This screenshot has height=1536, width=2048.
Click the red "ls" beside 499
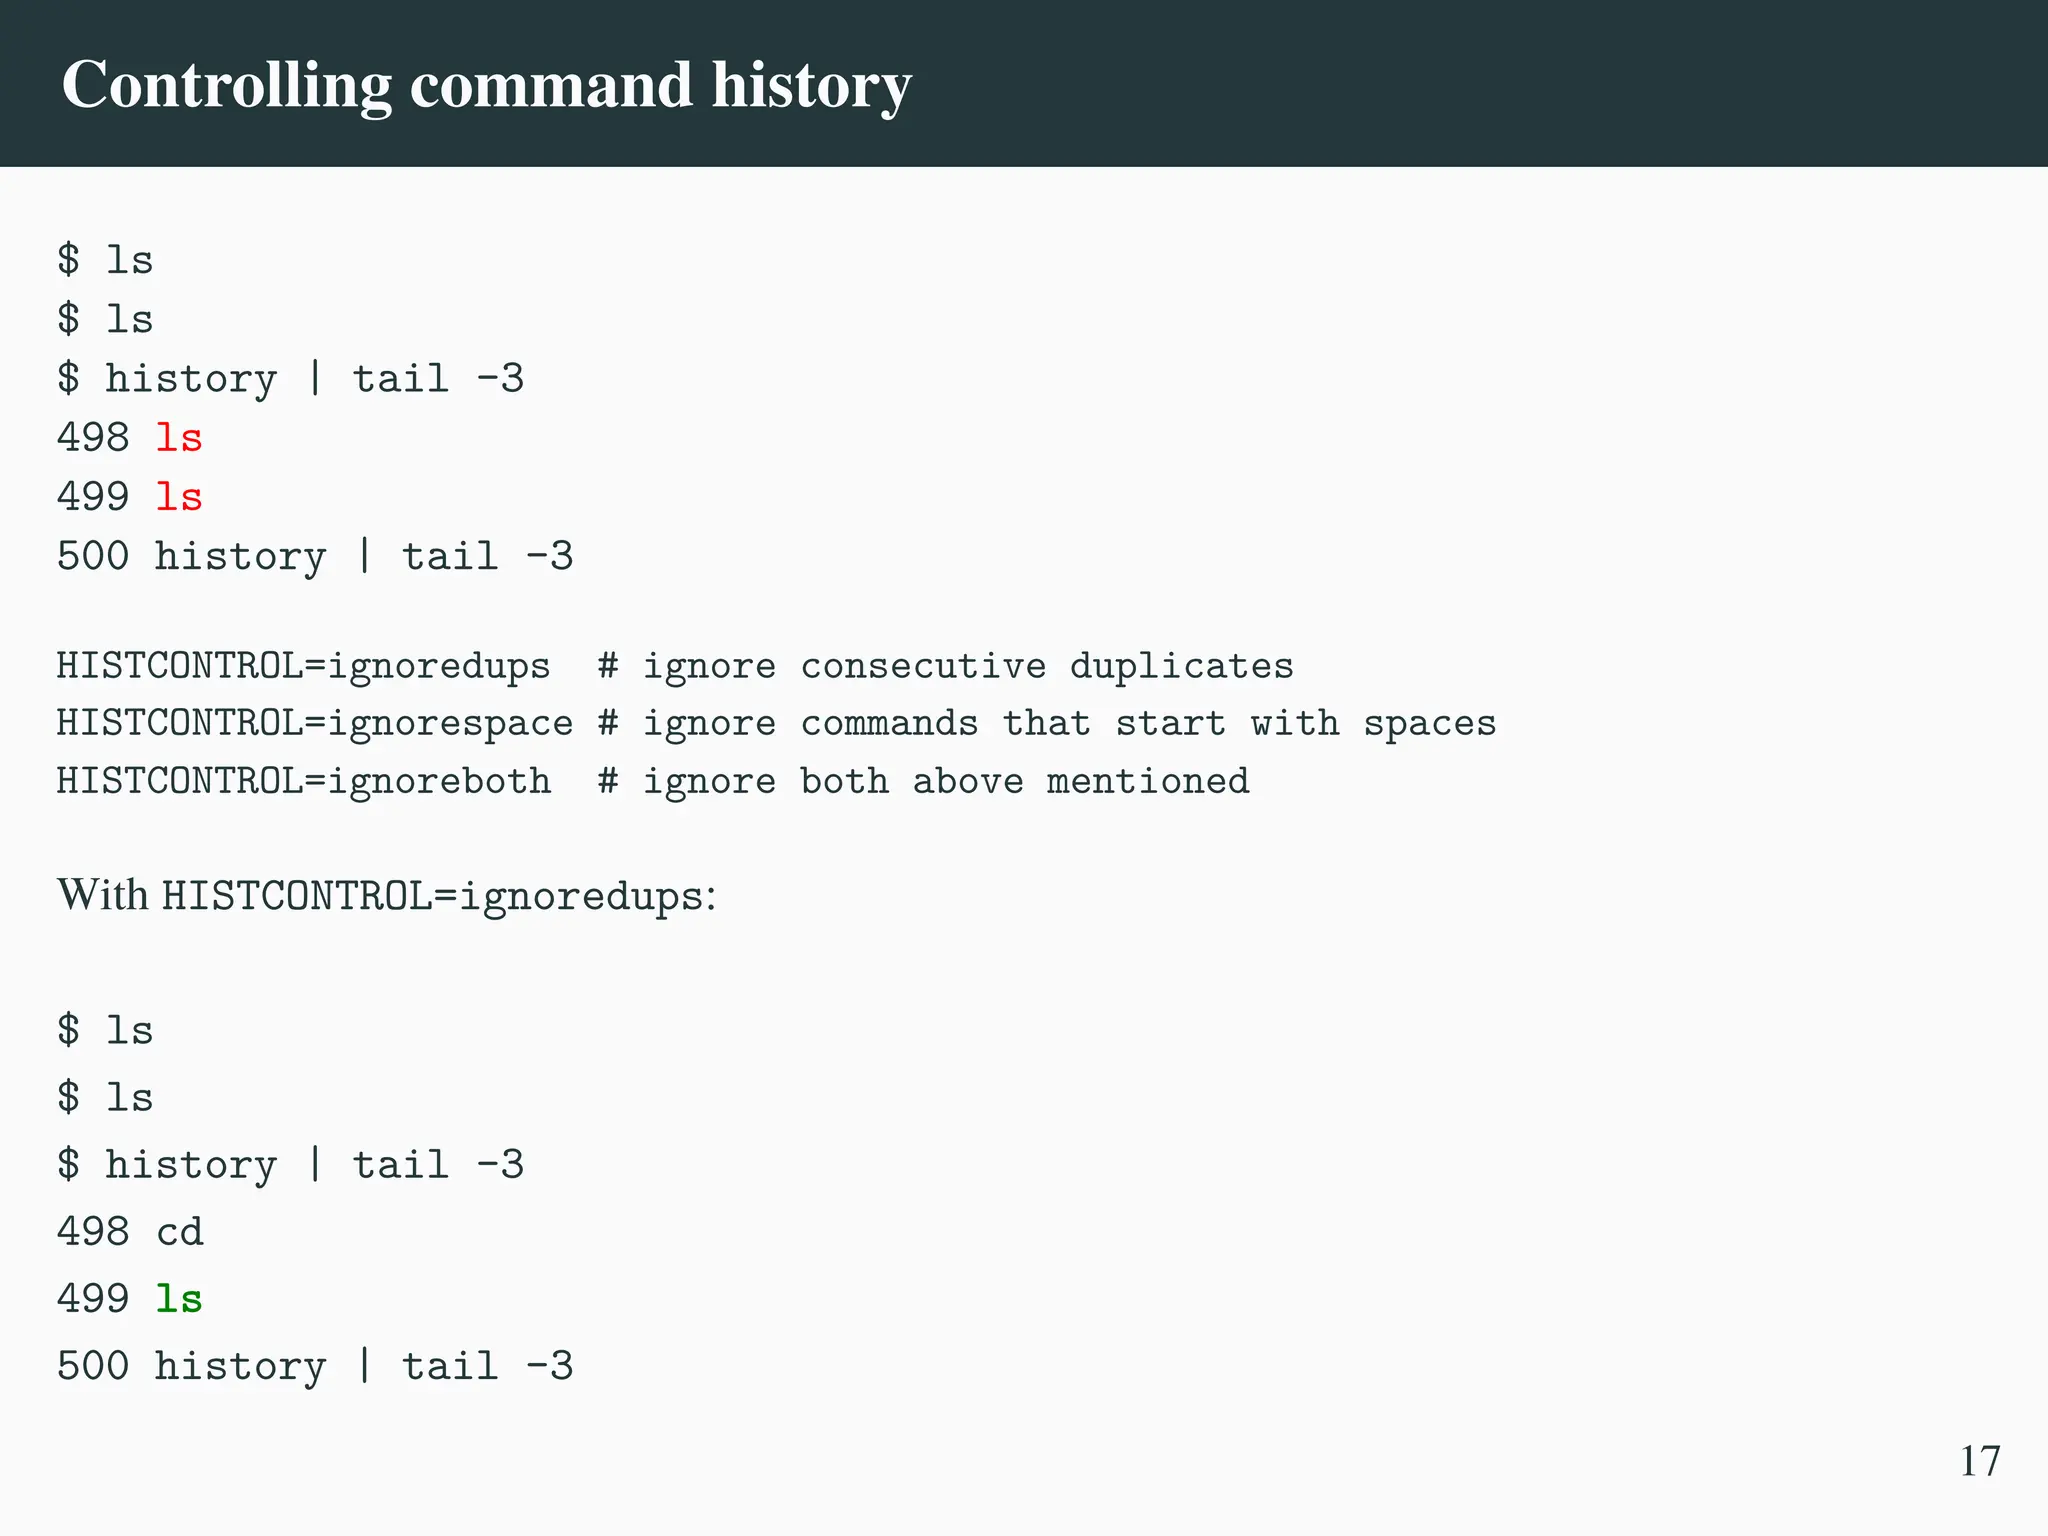179,497
